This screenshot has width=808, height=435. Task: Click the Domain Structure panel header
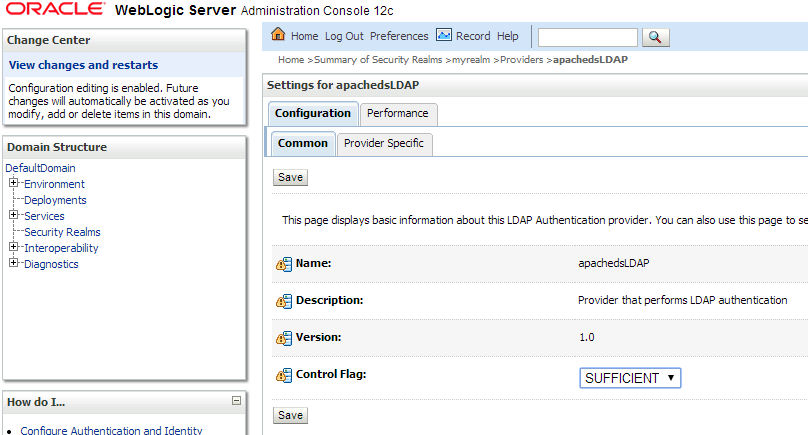coord(125,147)
